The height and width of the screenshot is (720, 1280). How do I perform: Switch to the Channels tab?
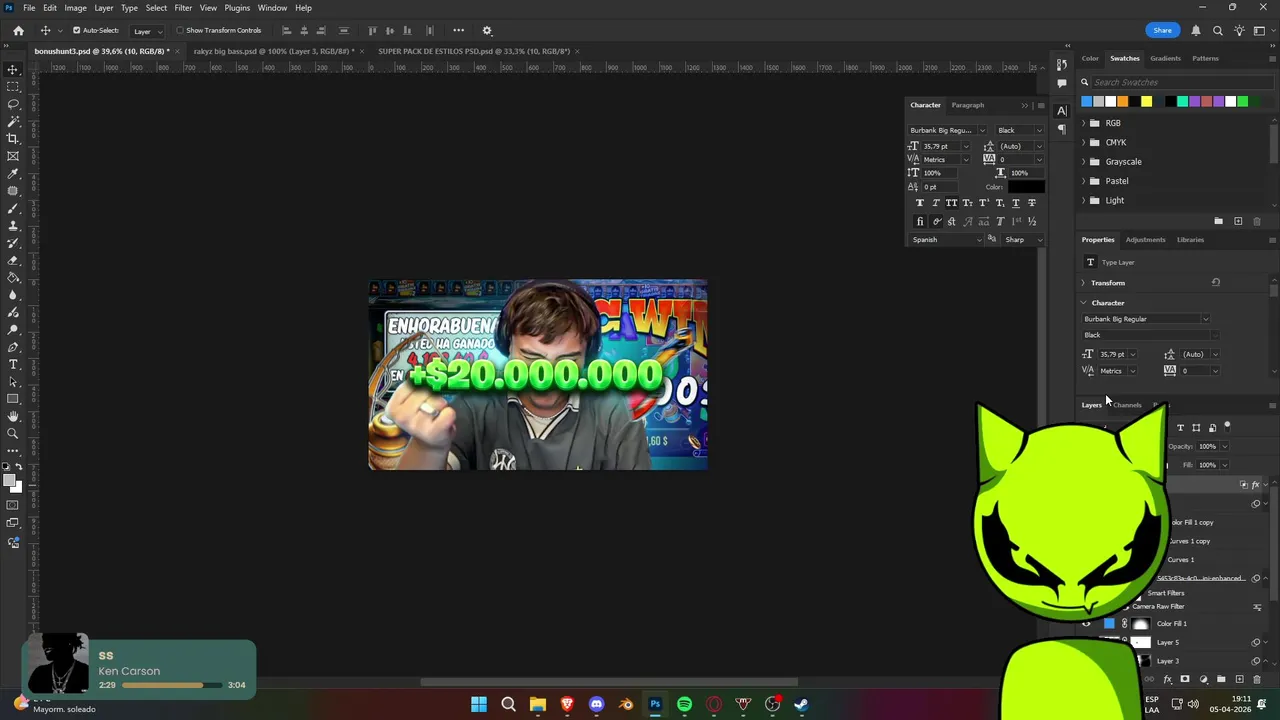click(x=1127, y=405)
